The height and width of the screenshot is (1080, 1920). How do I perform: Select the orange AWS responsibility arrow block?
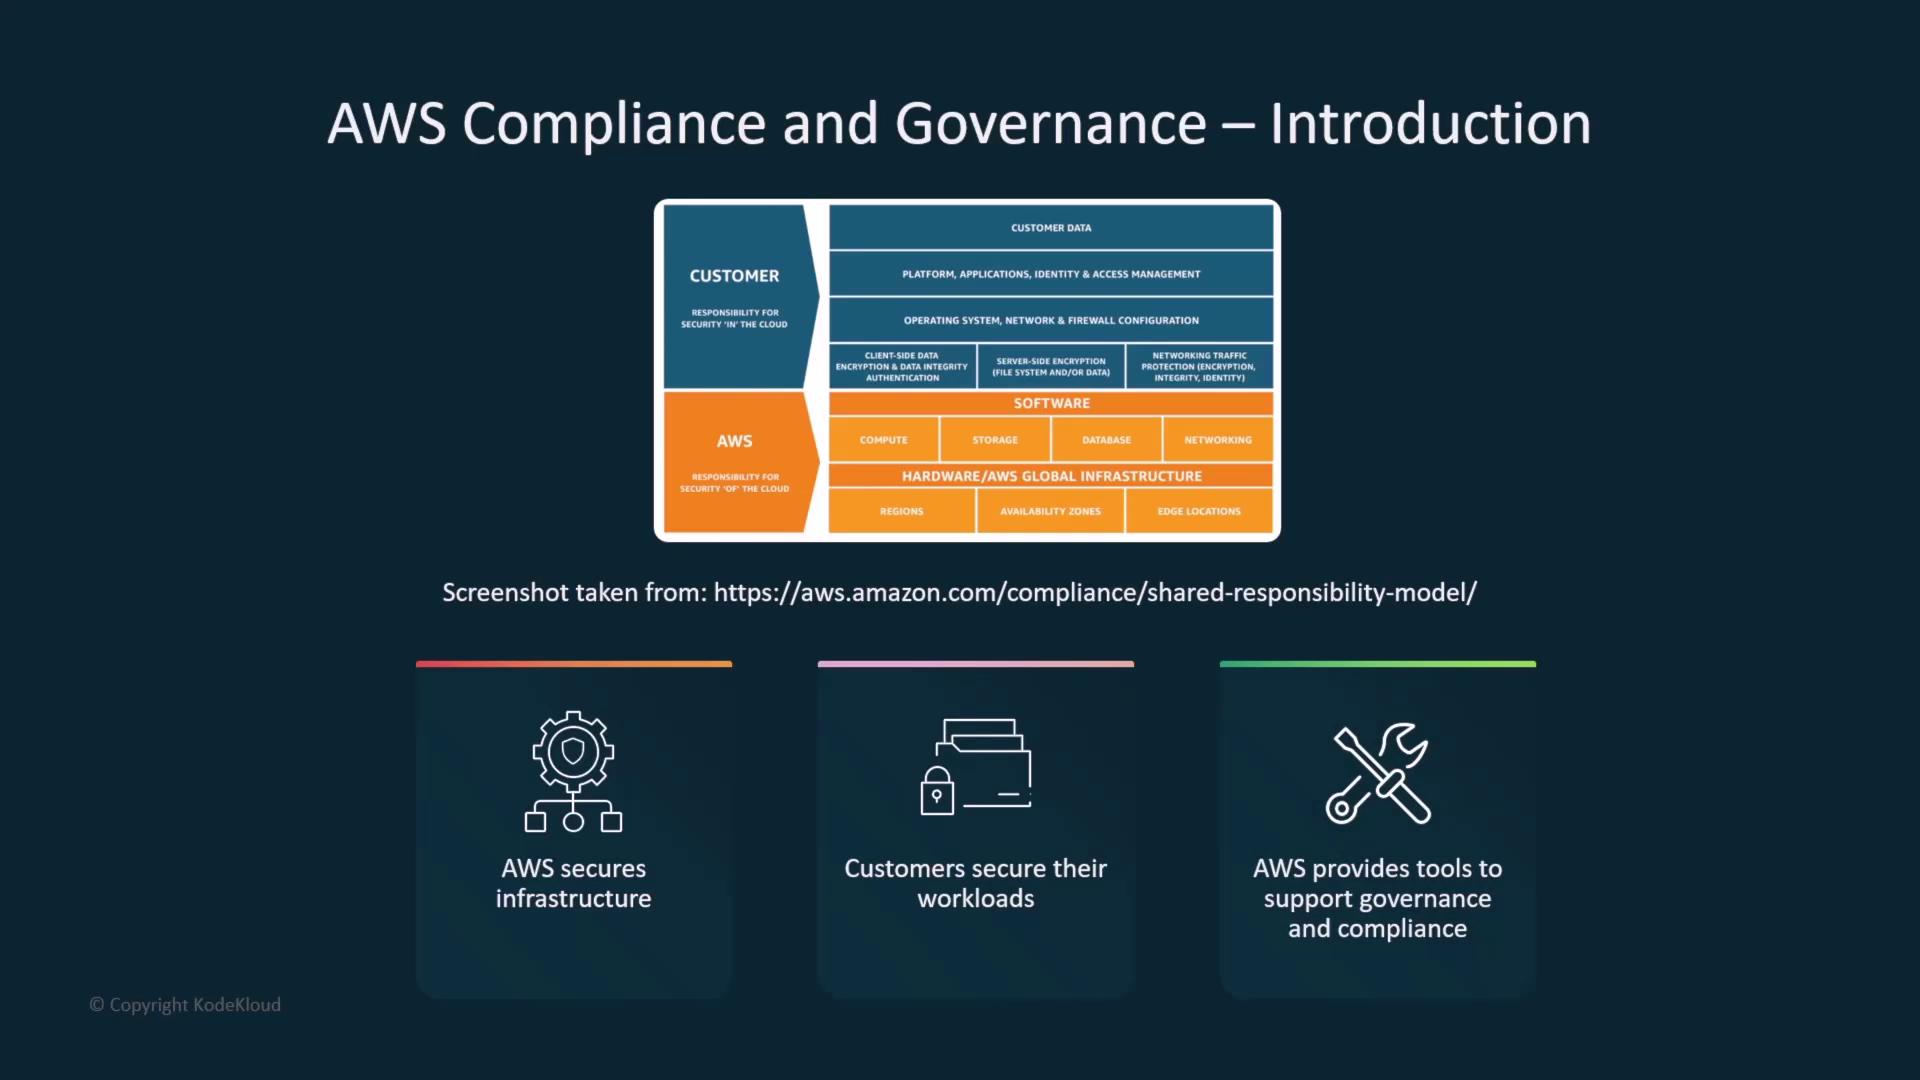tap(735, 461)
